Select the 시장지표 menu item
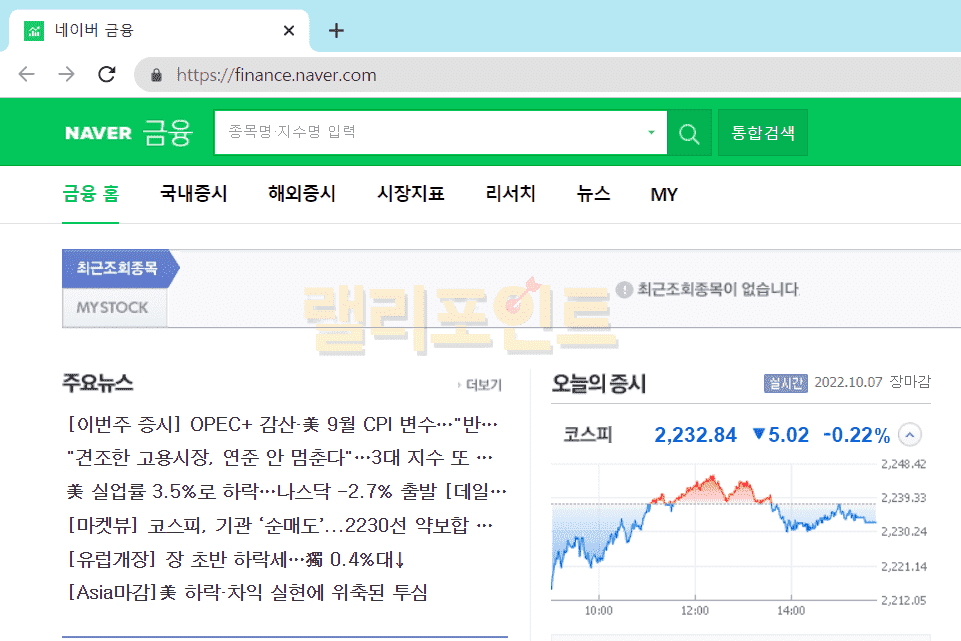This screenshot has height=641, width=961. [411, 194]
